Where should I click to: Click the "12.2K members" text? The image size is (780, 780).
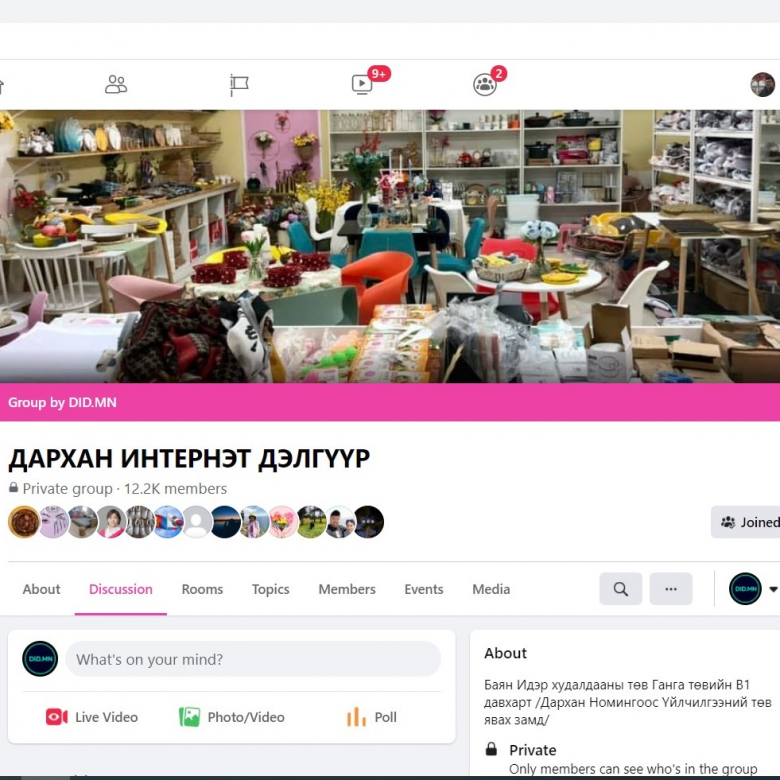(x=175, y=488)
